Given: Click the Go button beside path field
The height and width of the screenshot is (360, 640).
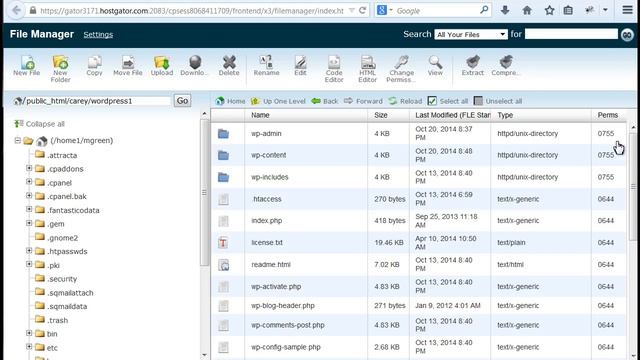Looking at the screenshot, I should click(x=182, y=100).
